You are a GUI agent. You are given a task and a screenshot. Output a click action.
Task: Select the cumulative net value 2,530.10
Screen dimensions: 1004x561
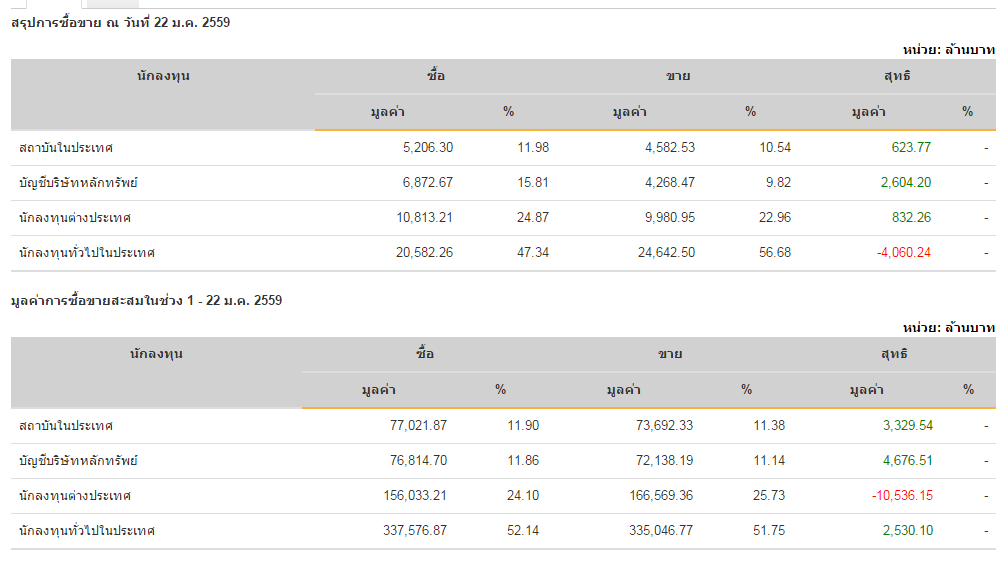(908, 531)
